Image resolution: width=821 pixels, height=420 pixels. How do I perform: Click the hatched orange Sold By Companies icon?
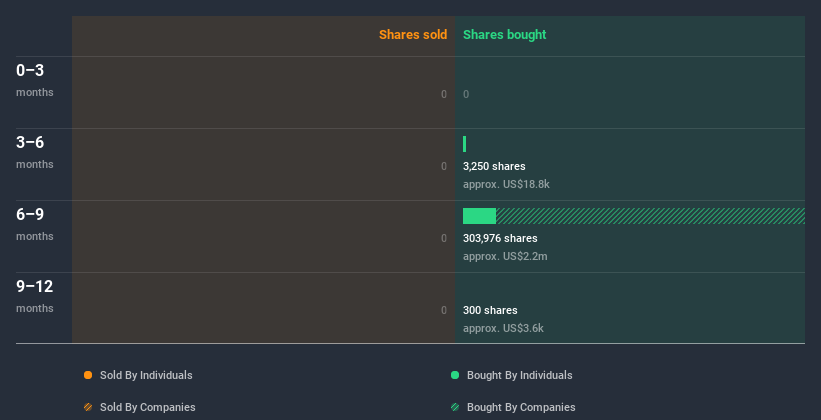coord(88,407)
